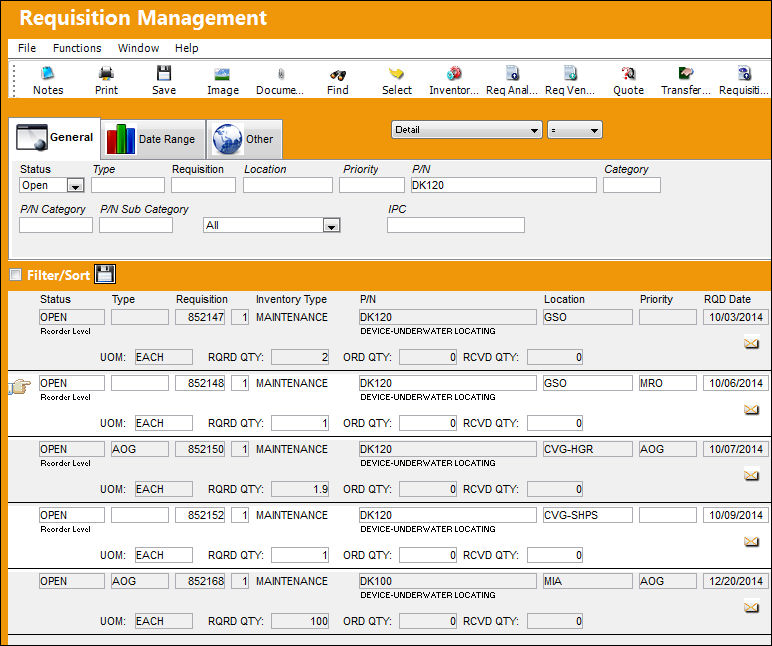772x646 pixels.
Task: Open the Image toolbar icon
Action: 223,74
